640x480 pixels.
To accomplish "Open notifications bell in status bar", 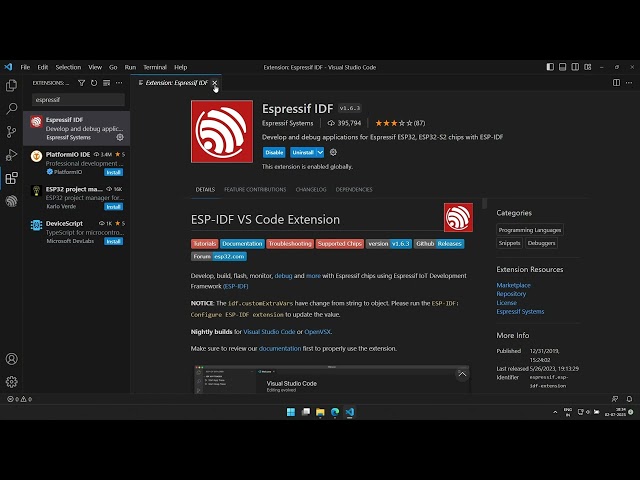I will point(629,399).
